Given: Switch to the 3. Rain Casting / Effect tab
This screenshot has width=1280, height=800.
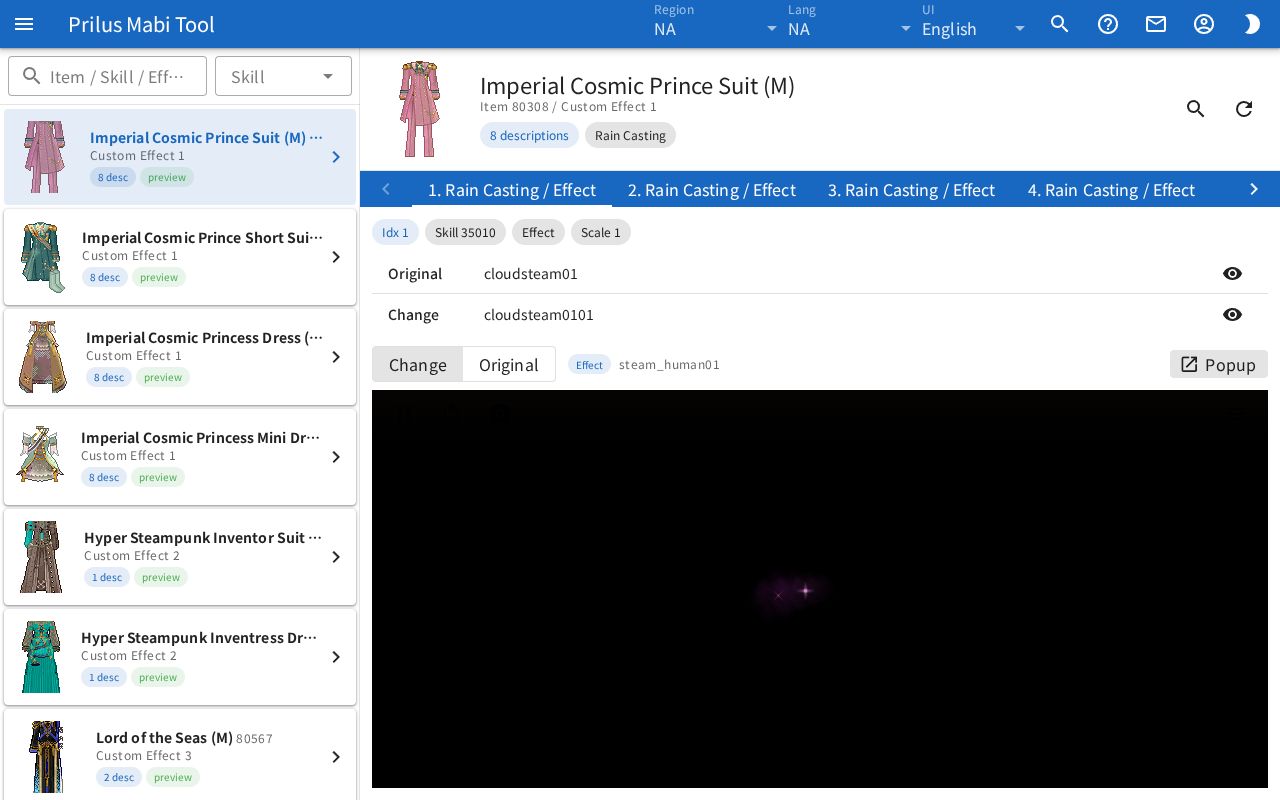Looking at the screenshot, I should [911, 190].
